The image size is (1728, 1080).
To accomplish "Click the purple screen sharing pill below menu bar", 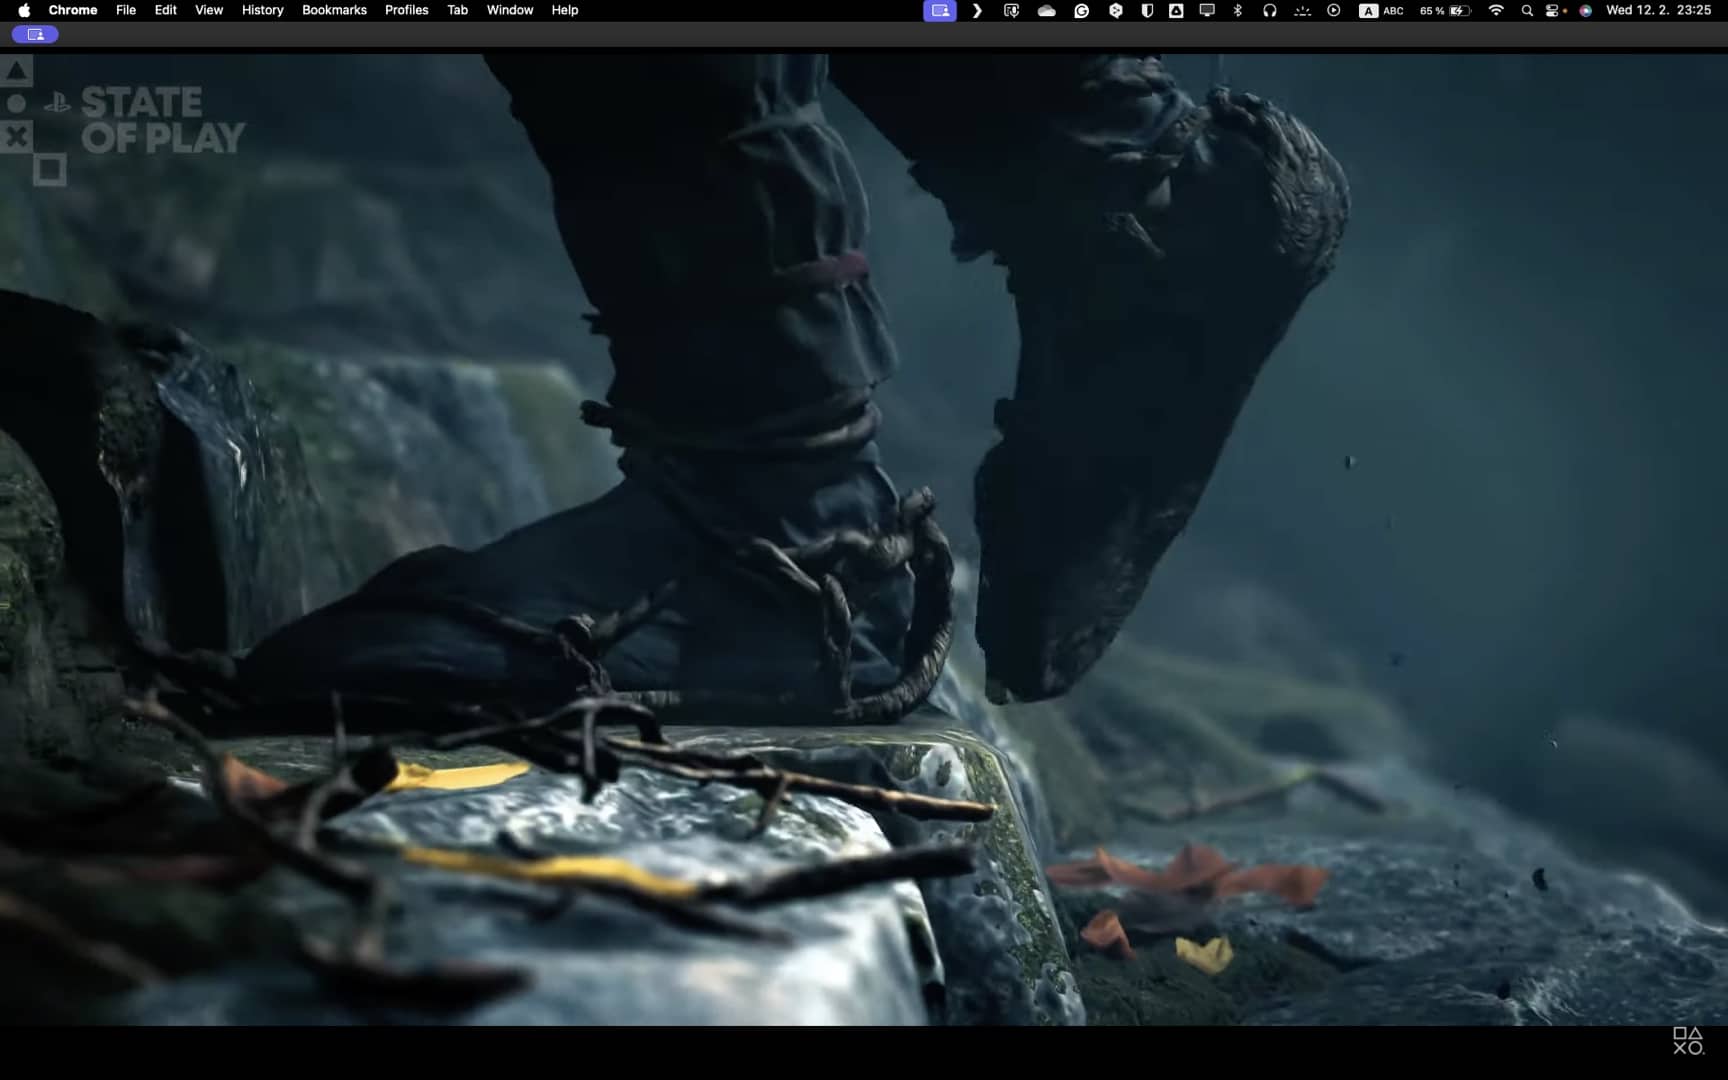I will click(x=35, y=34).
